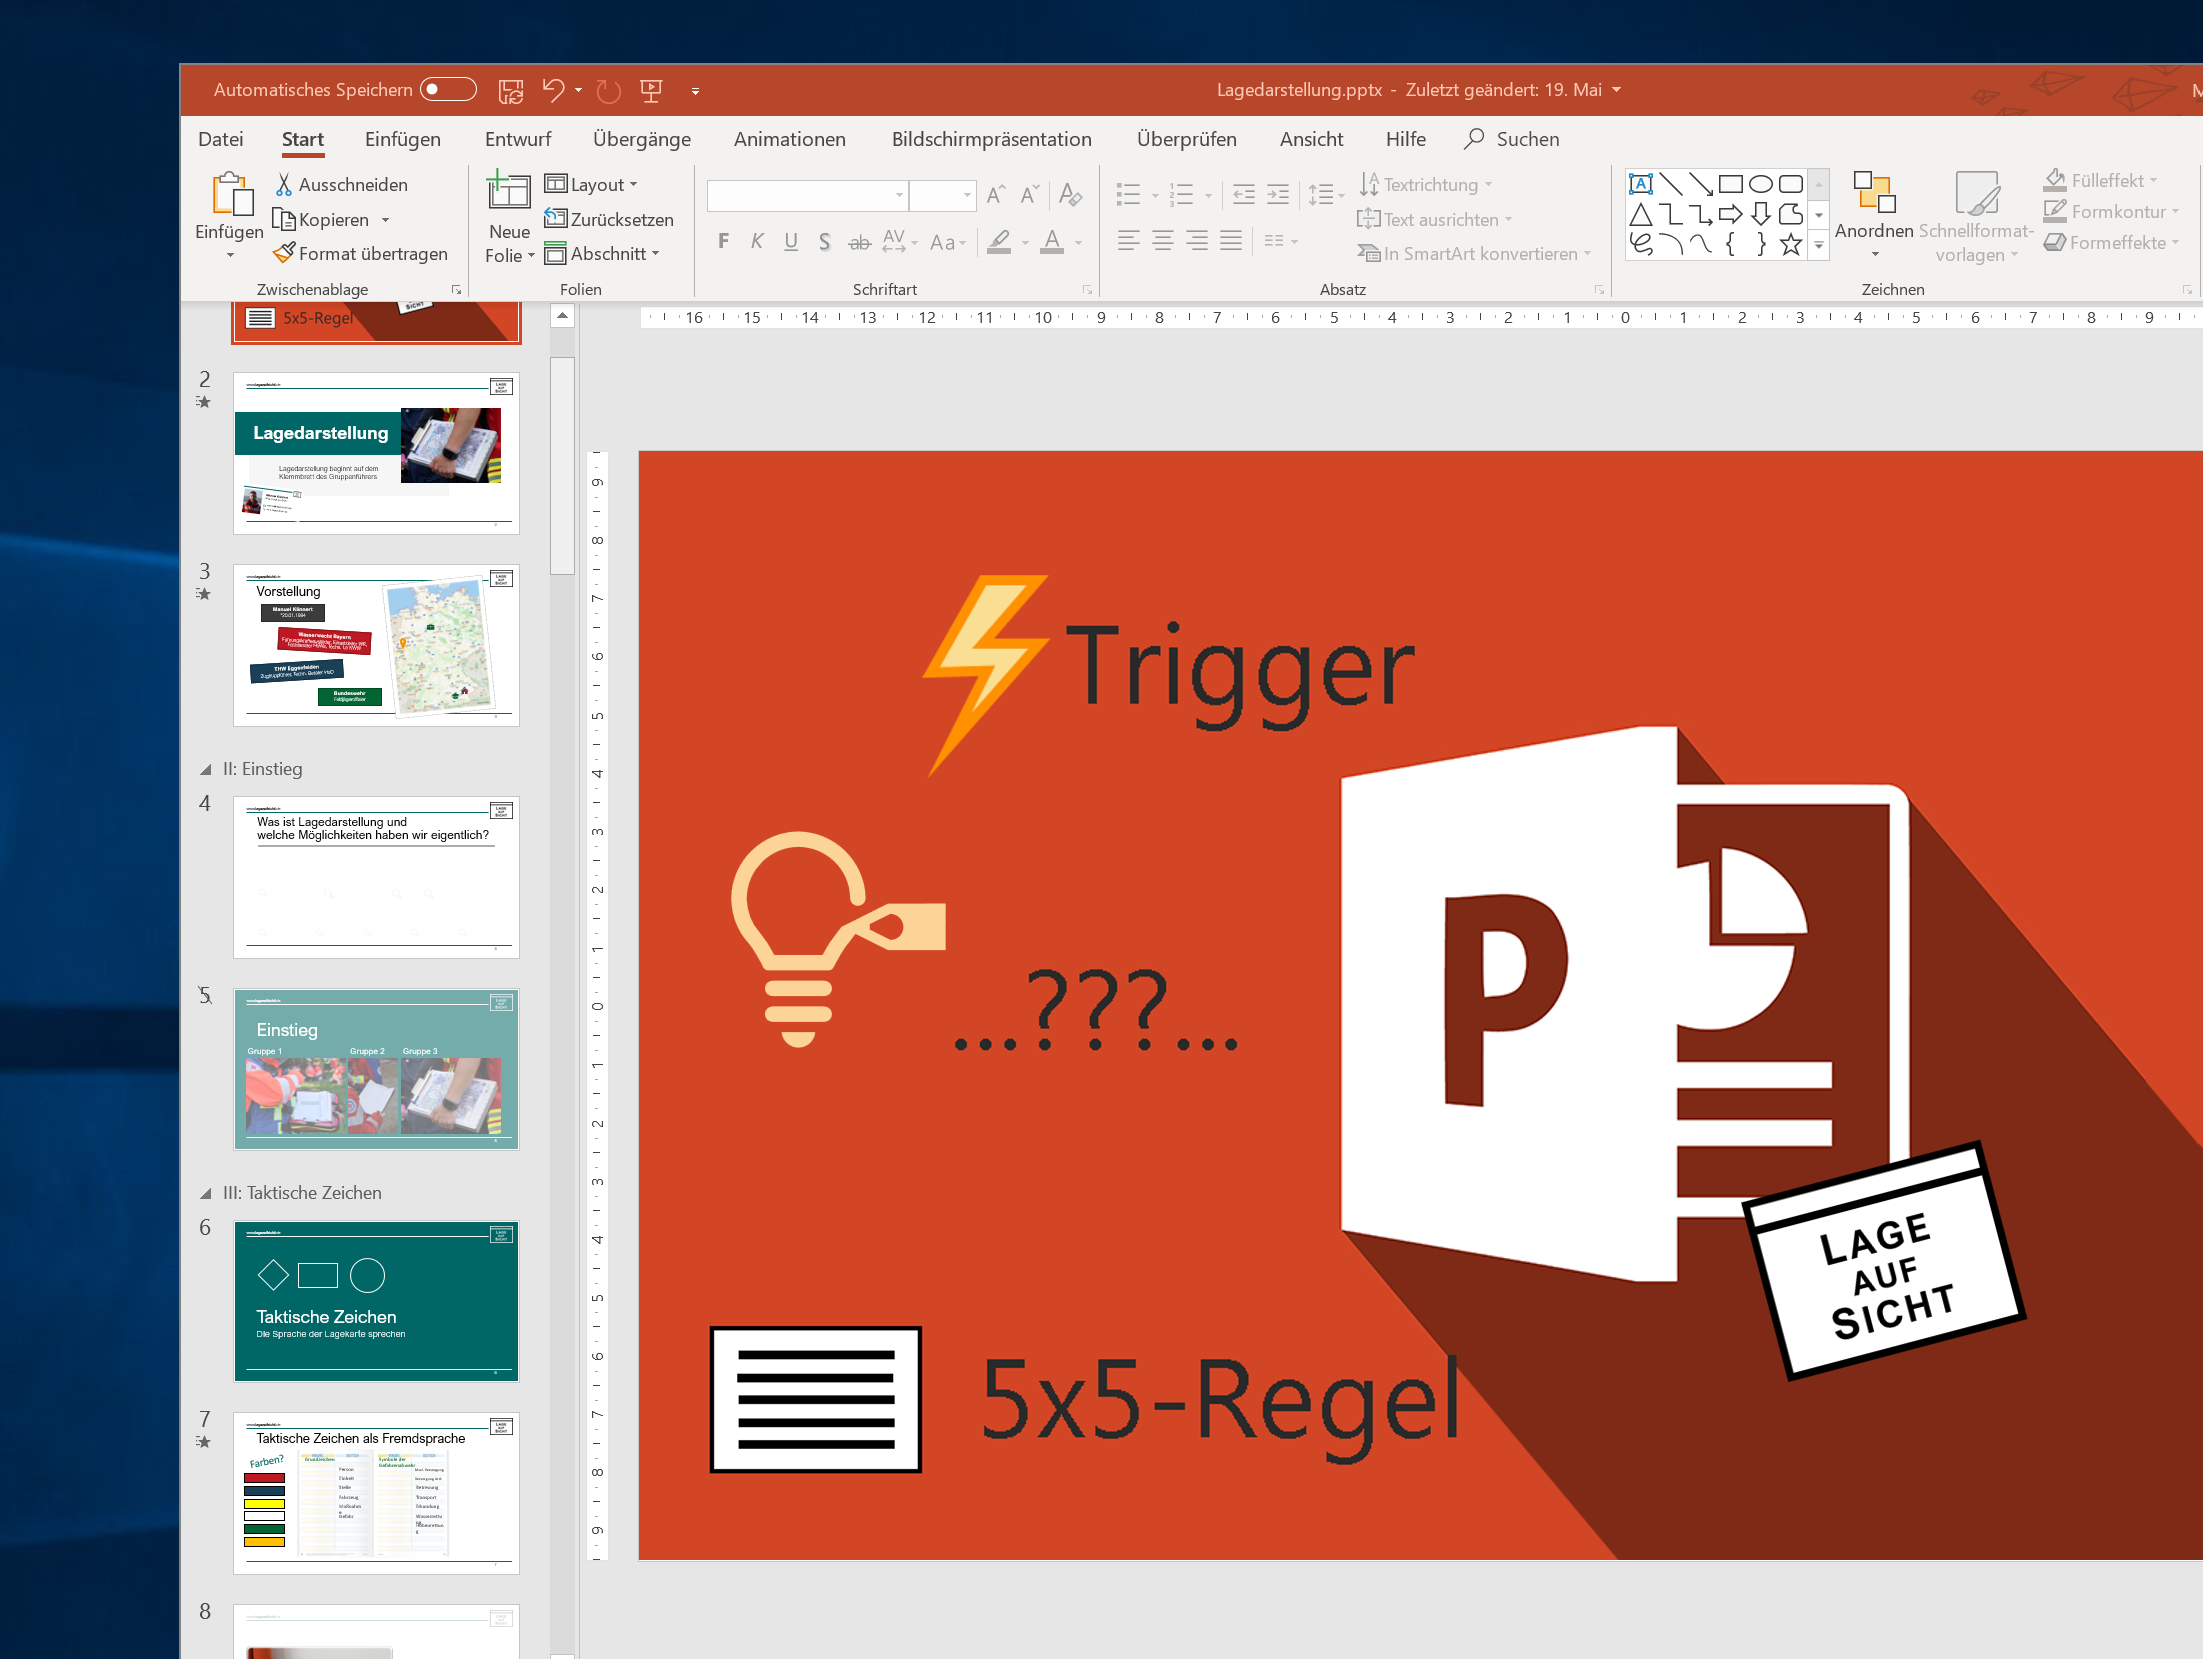This screenshot has height=1659, width=2203.
Task: Switch to the Einfügen tab
Action: (x=402, y=139)
